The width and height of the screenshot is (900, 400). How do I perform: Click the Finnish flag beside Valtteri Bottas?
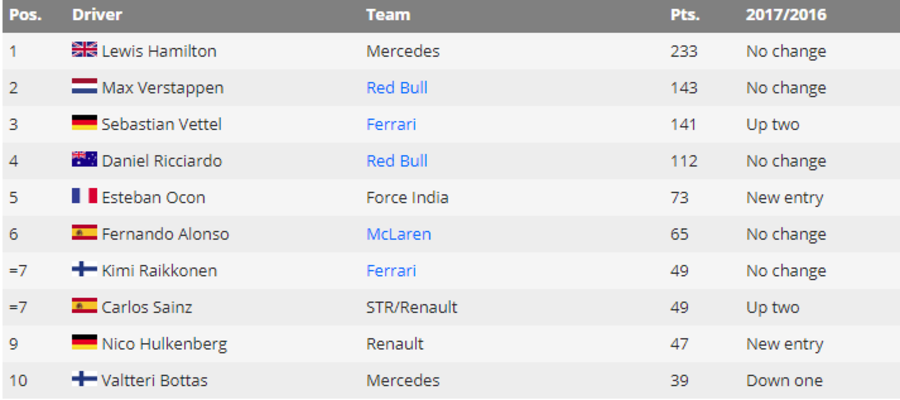(x=84, y=380)
